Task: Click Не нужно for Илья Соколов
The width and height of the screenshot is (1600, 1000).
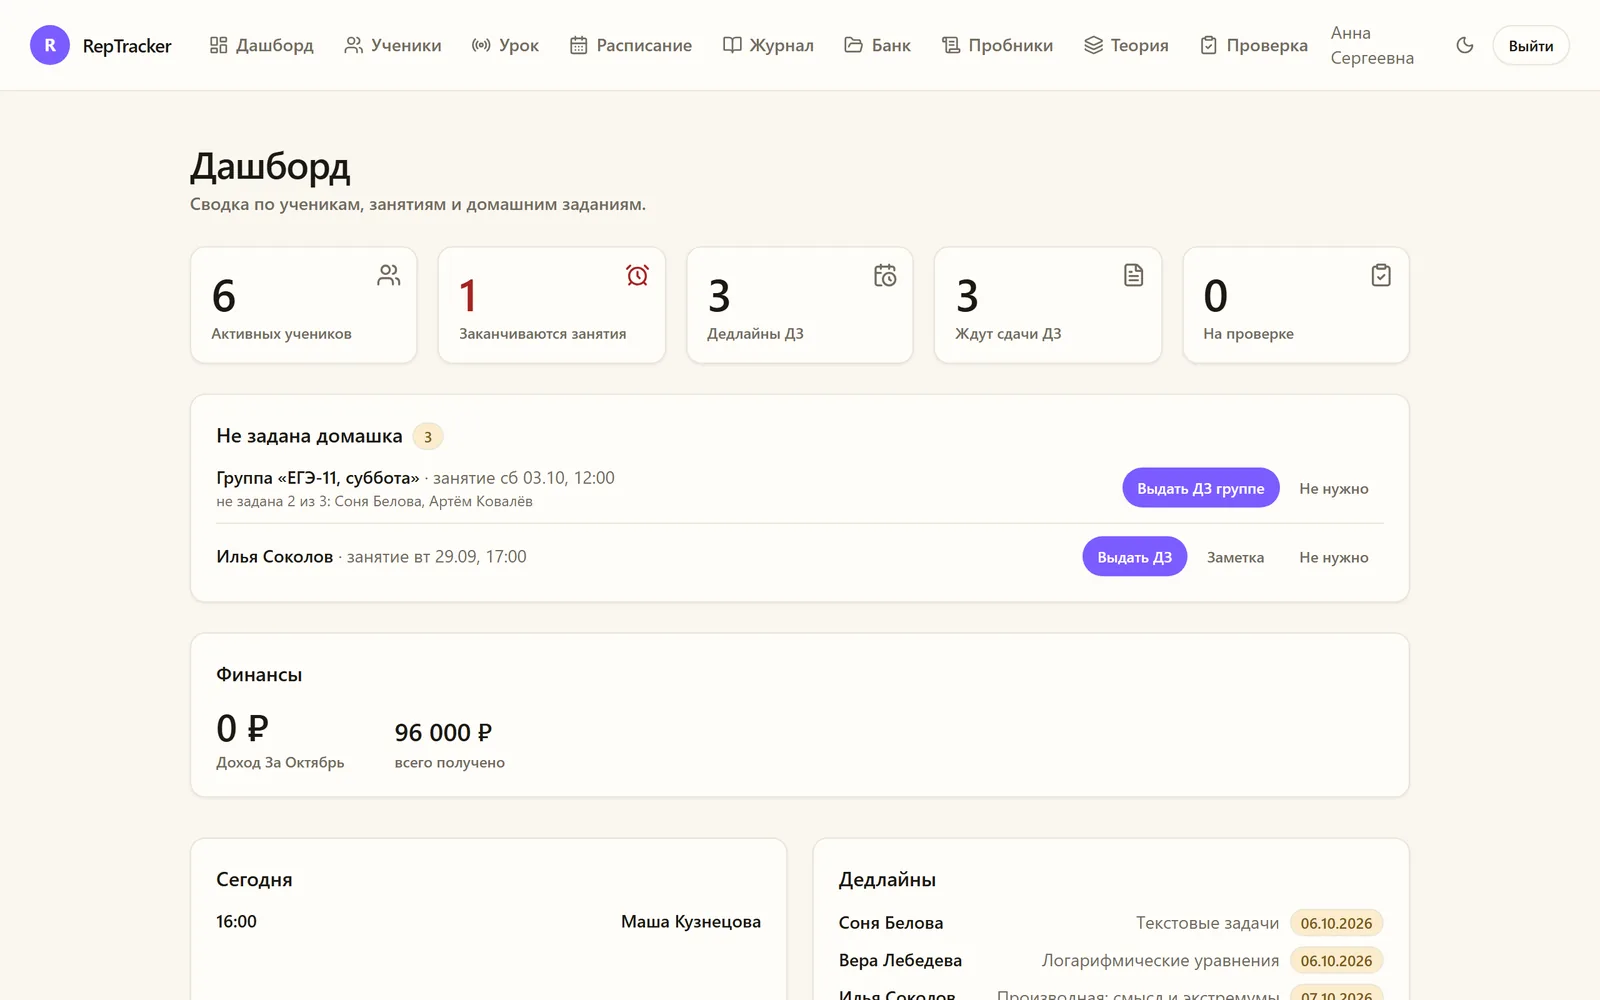Action: point(1334,557)
